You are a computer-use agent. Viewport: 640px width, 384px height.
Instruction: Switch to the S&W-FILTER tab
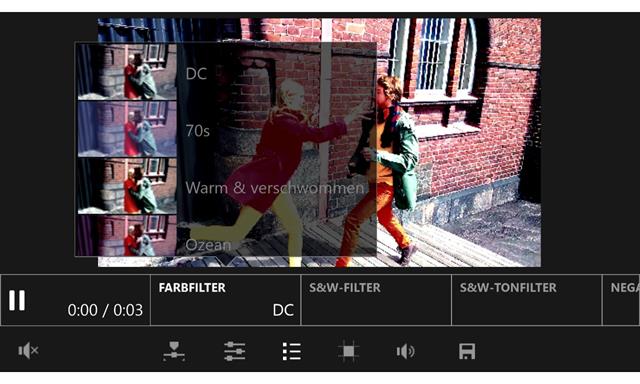[376, 300]
